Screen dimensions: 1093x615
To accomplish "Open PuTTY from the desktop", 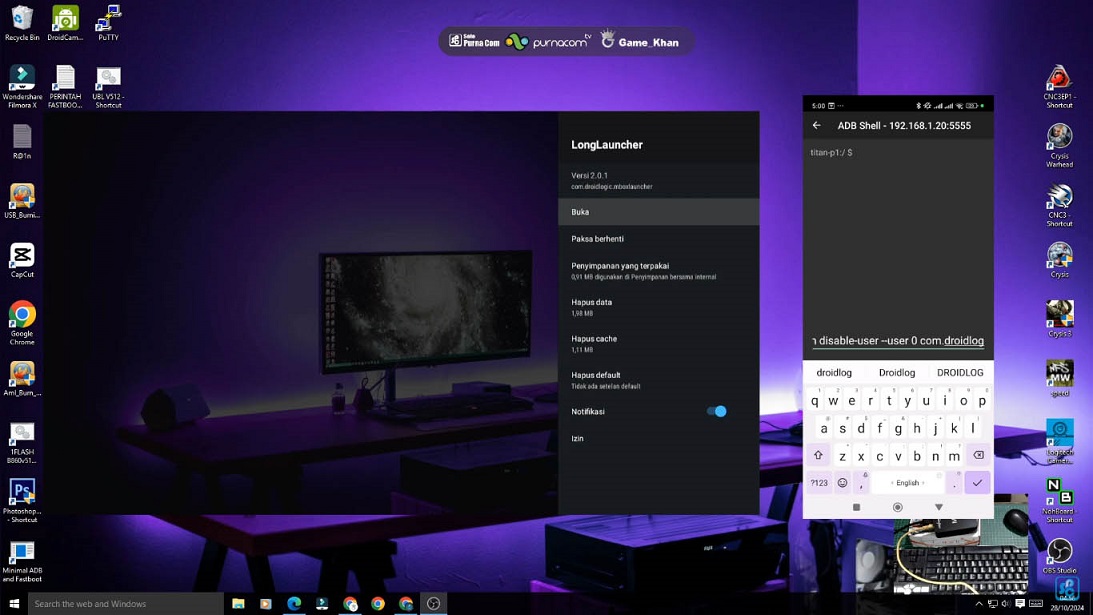I will pos(107,22).
